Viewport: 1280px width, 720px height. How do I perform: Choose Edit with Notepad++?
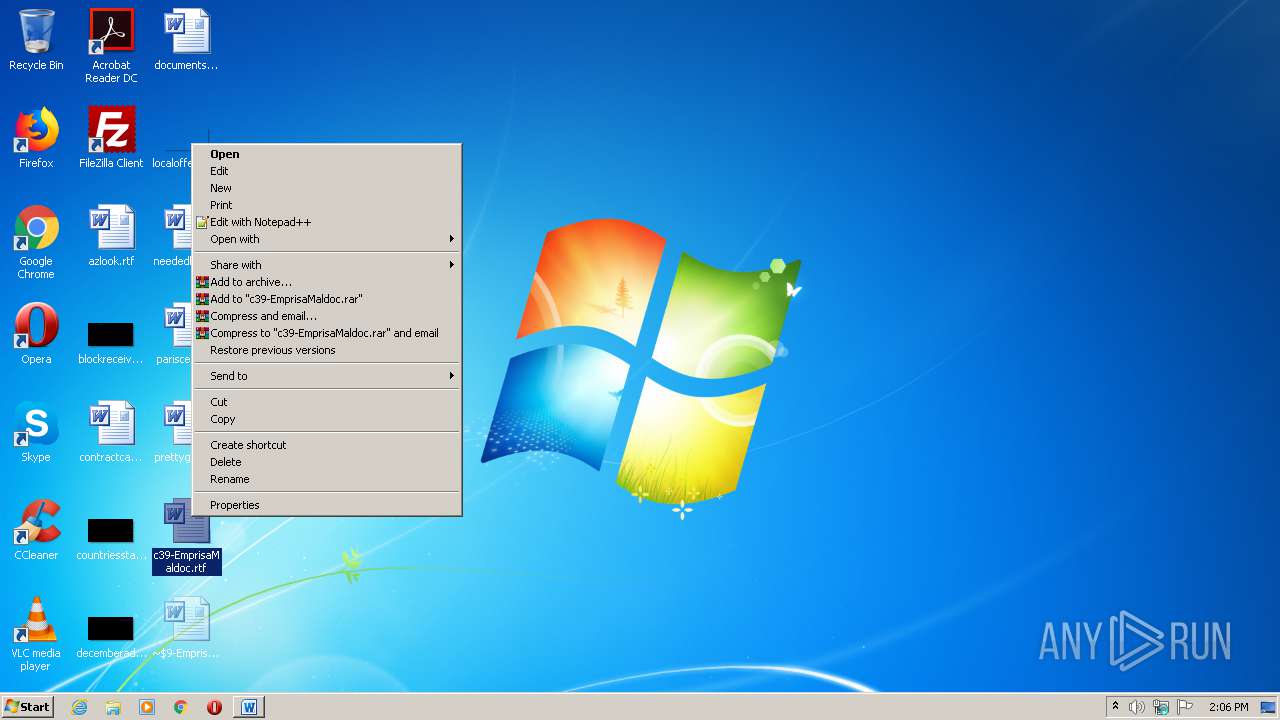coord(327,222)
